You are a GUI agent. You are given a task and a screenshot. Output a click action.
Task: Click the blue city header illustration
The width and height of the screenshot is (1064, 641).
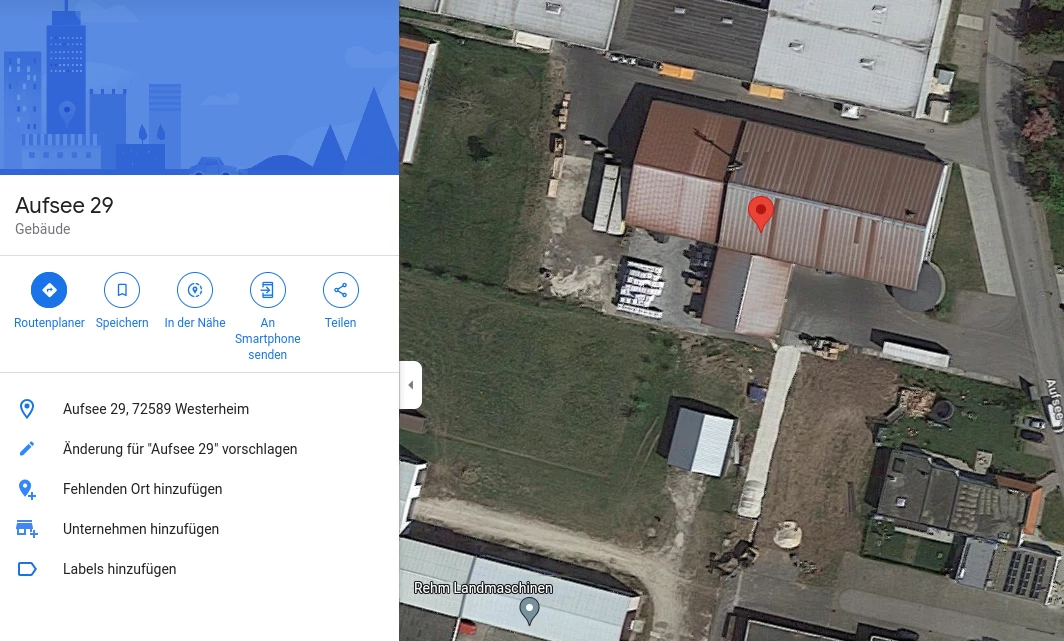pos(200,88)
